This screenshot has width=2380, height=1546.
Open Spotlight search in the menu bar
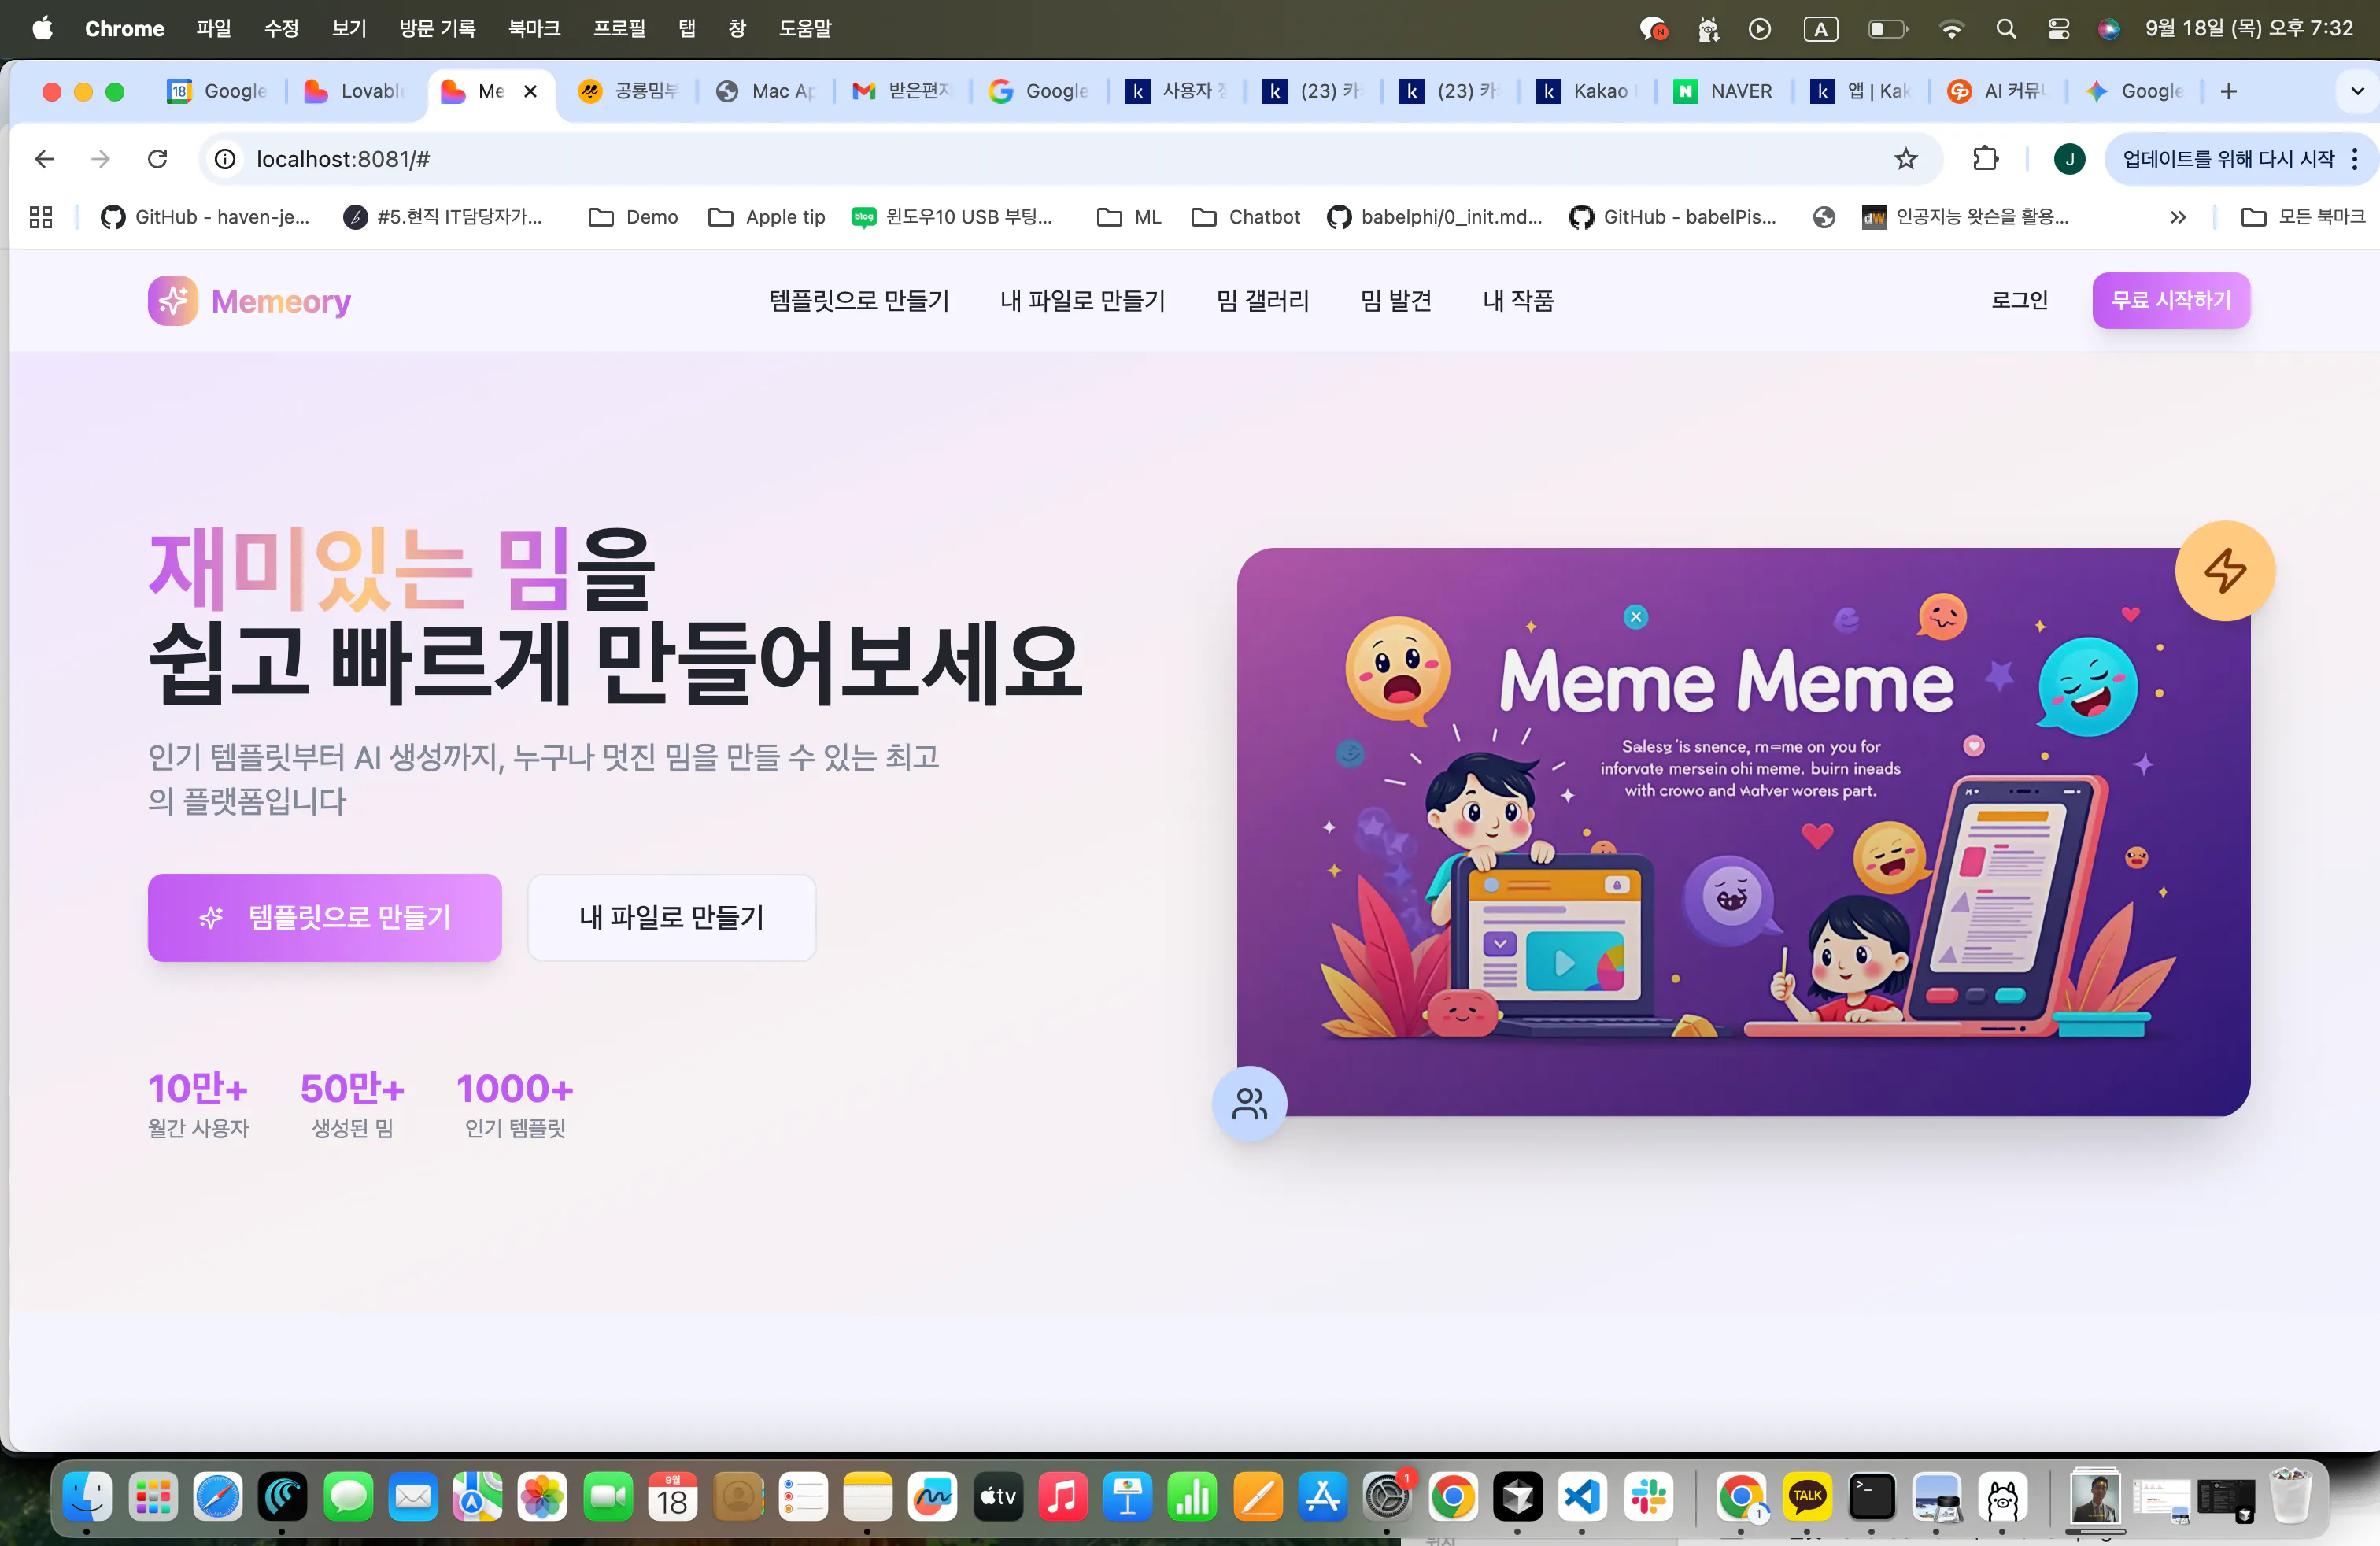coord(2006,28)
